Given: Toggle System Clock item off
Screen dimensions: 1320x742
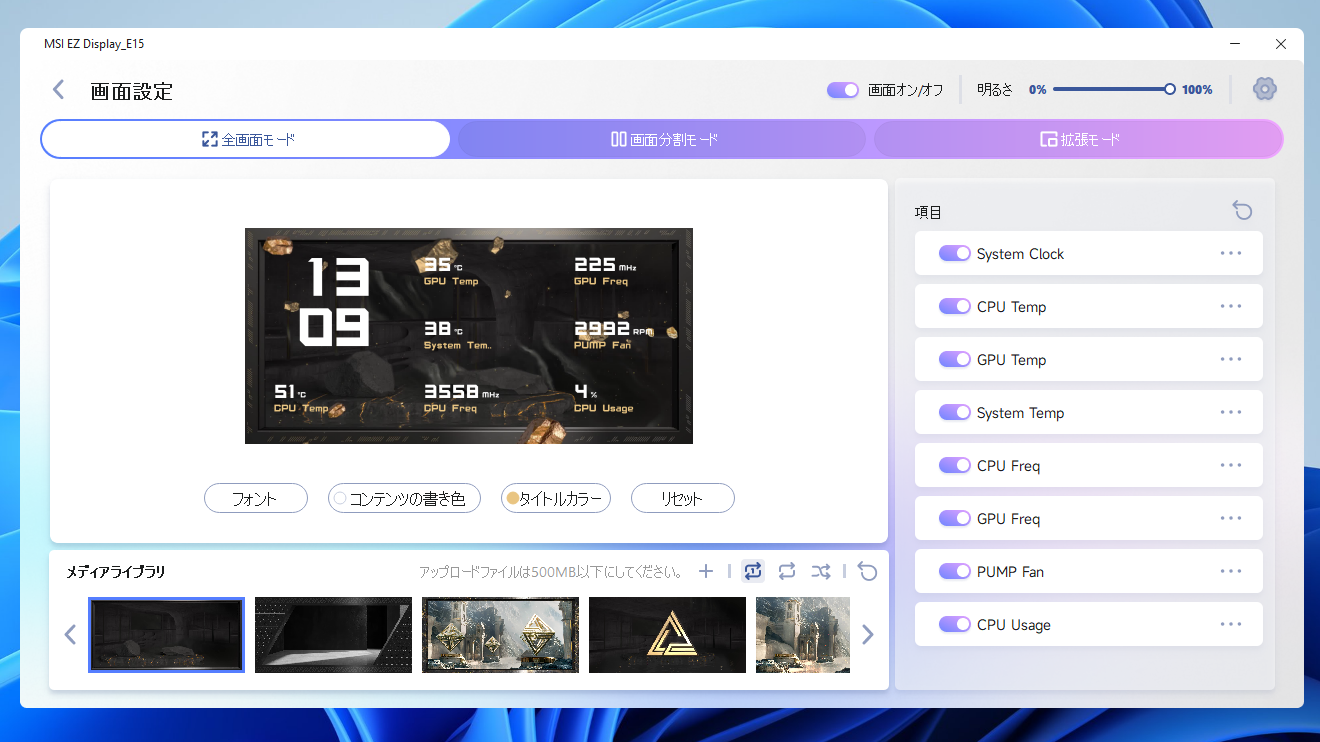Looking at the screenshot, I should click(x=955, y=253).
